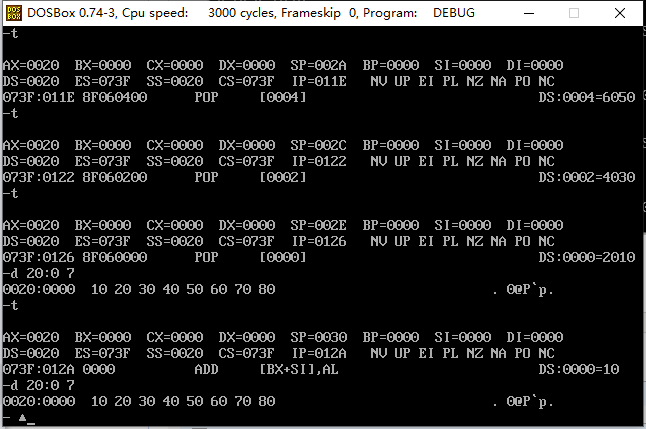Click the register value 'SP=002C'
The width and height of the screenshot is (646, 429).
click(318, 145)
